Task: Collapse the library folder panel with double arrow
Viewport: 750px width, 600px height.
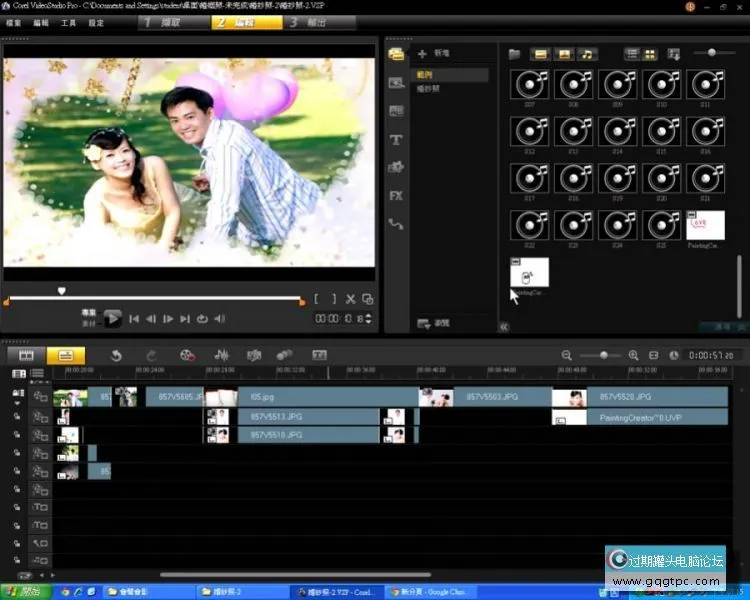Action: [503, 326]
